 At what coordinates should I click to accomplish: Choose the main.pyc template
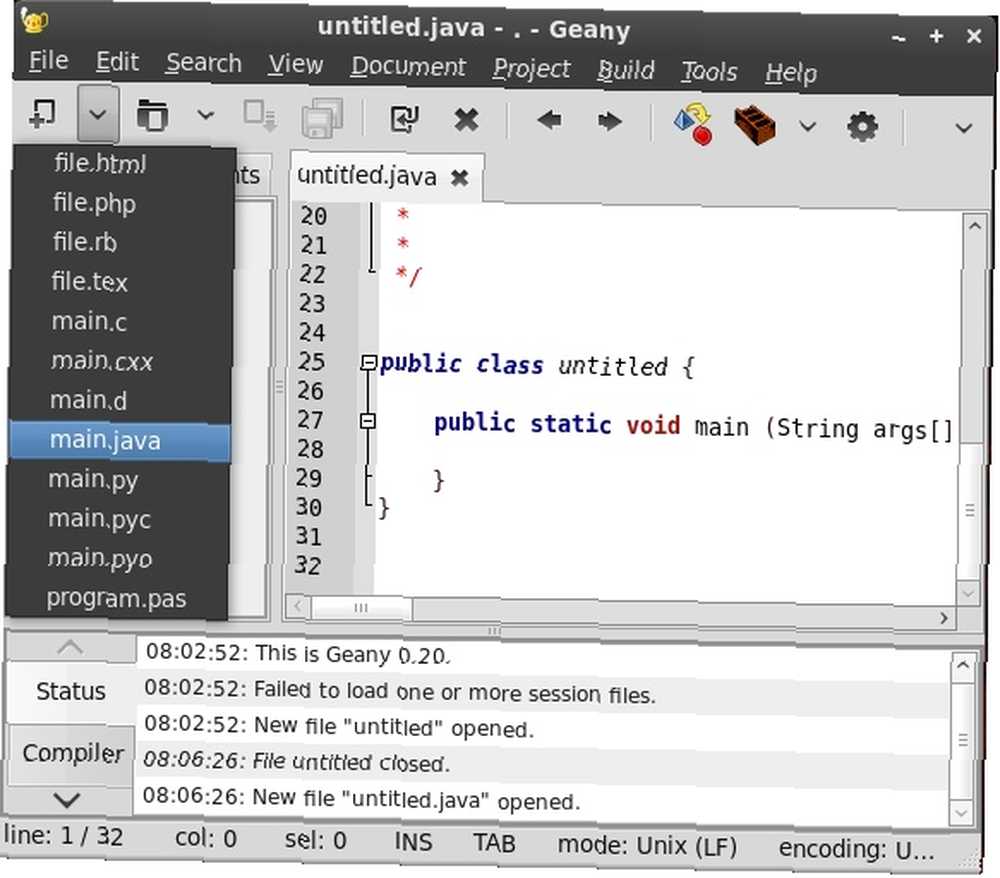[118, 519]
